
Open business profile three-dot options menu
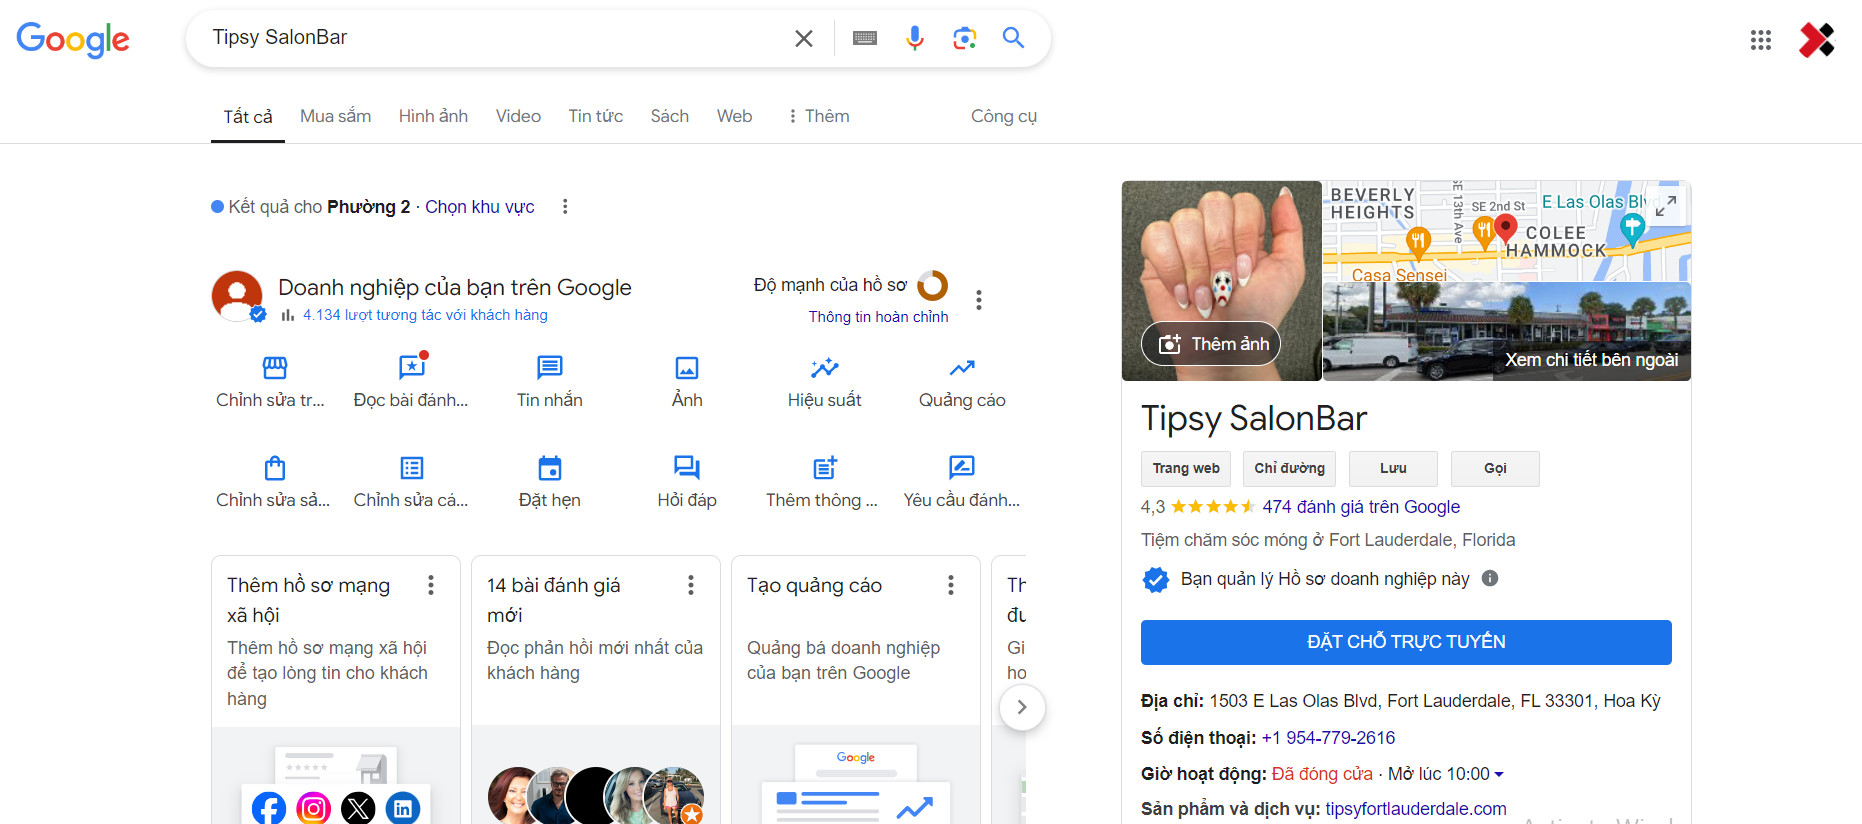tap(979, 300)
